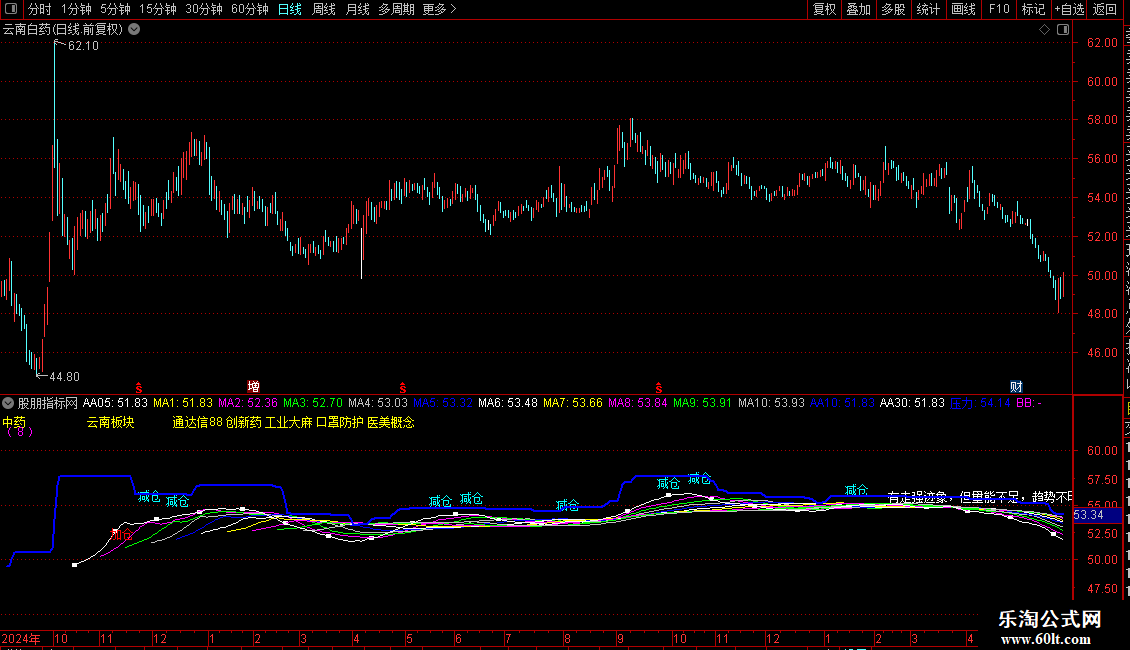This screenshot has height=650, width=1130.
Task: Click the 财 financial report marker
Action: pyautogui.click(x=1016, y=387)
